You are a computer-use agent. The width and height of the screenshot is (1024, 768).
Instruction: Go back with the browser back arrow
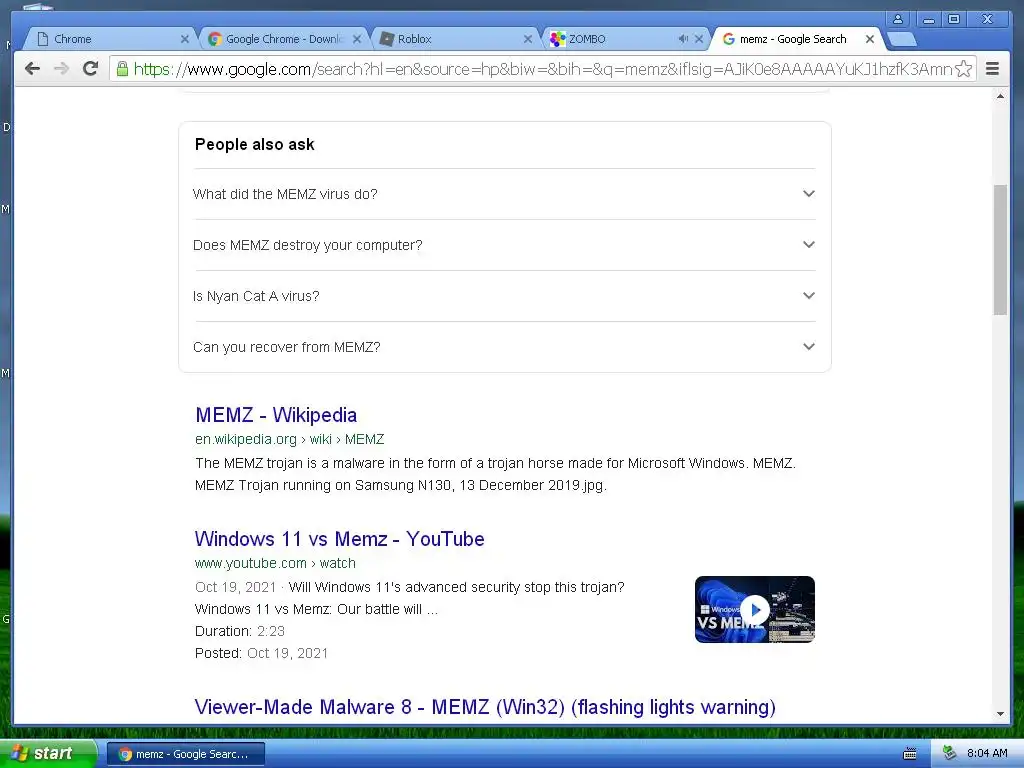[32, 69]
